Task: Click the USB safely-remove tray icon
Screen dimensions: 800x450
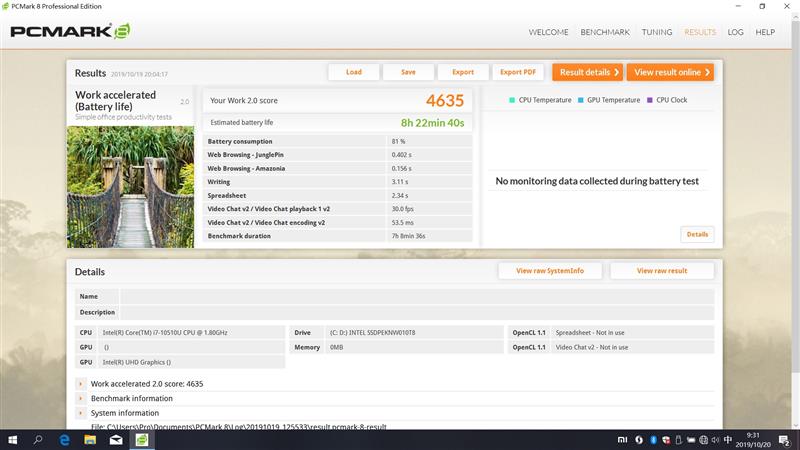Action: 679,440
